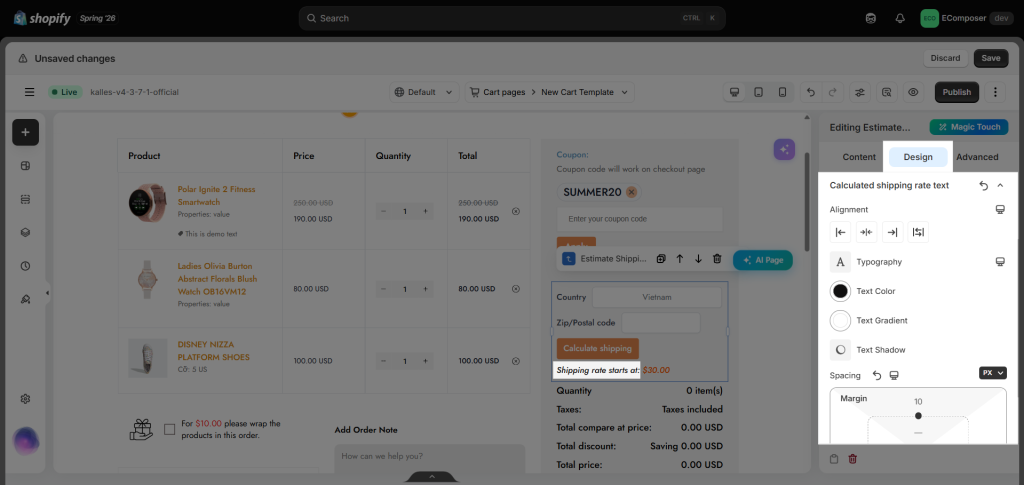Image resolution: width=1024 pixels, height=485 pixels.
Task: Delete the Estimate Shipping element via trash icon
Action: coord(717,259)
